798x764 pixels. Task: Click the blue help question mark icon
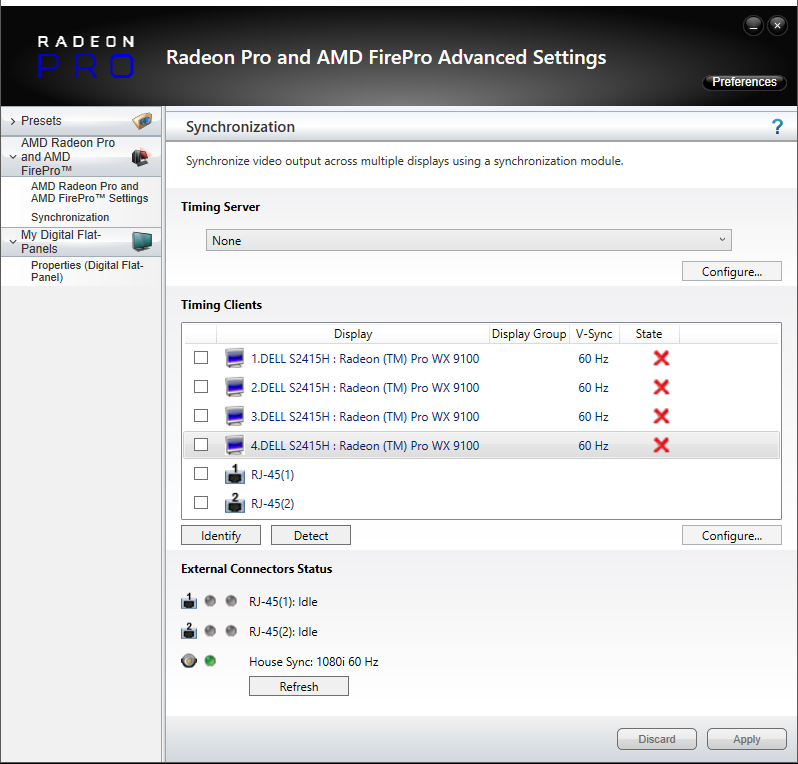point(777,127)
